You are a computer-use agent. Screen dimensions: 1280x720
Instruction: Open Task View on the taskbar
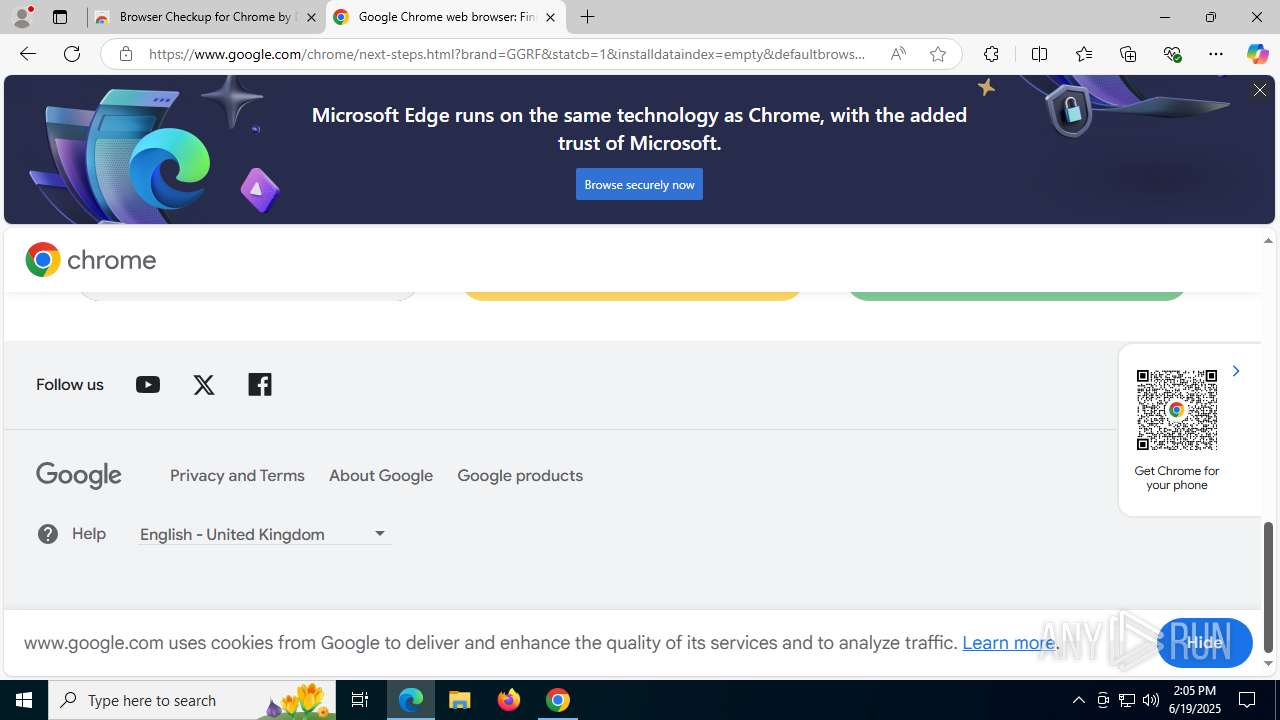pos(360,700)
